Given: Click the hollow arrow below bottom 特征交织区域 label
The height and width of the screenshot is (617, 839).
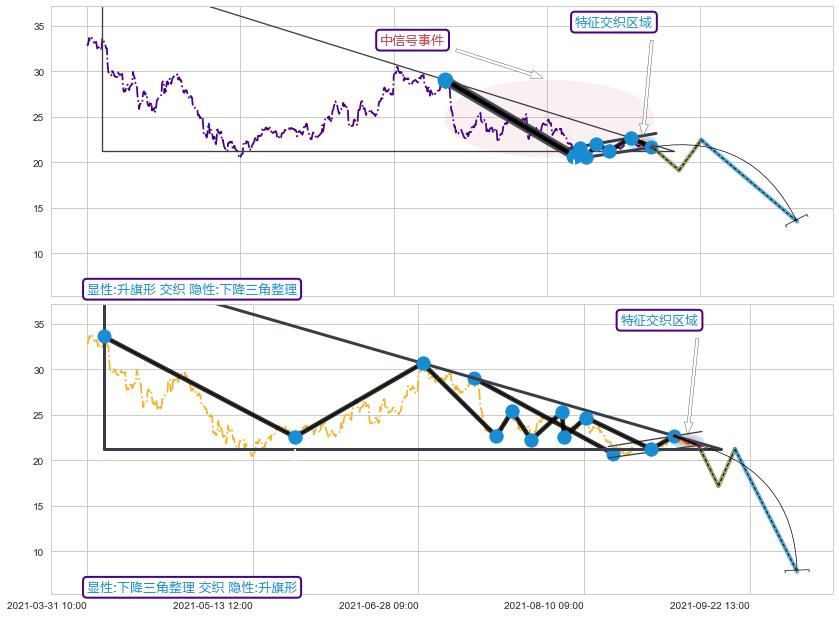Looking at the screenshot, I should click(691, 385).
